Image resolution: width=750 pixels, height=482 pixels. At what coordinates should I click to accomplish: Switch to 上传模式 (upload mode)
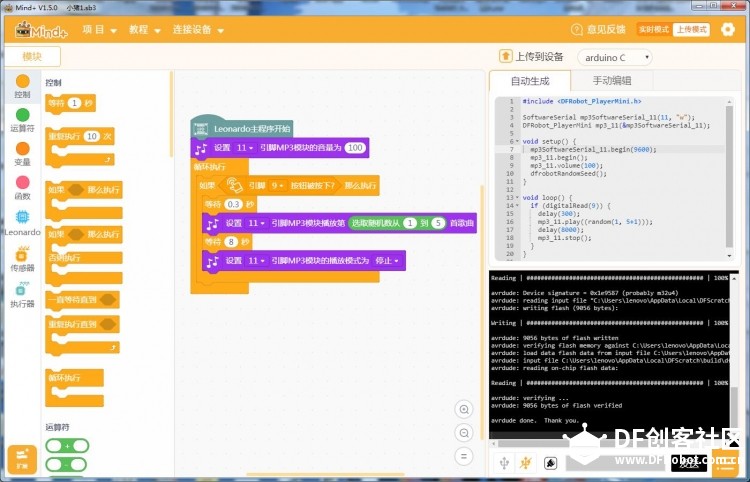point(691,30)
